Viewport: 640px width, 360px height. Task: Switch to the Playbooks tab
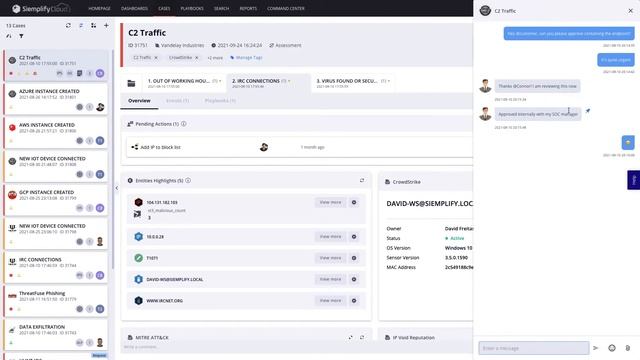(x=220, y=100)
